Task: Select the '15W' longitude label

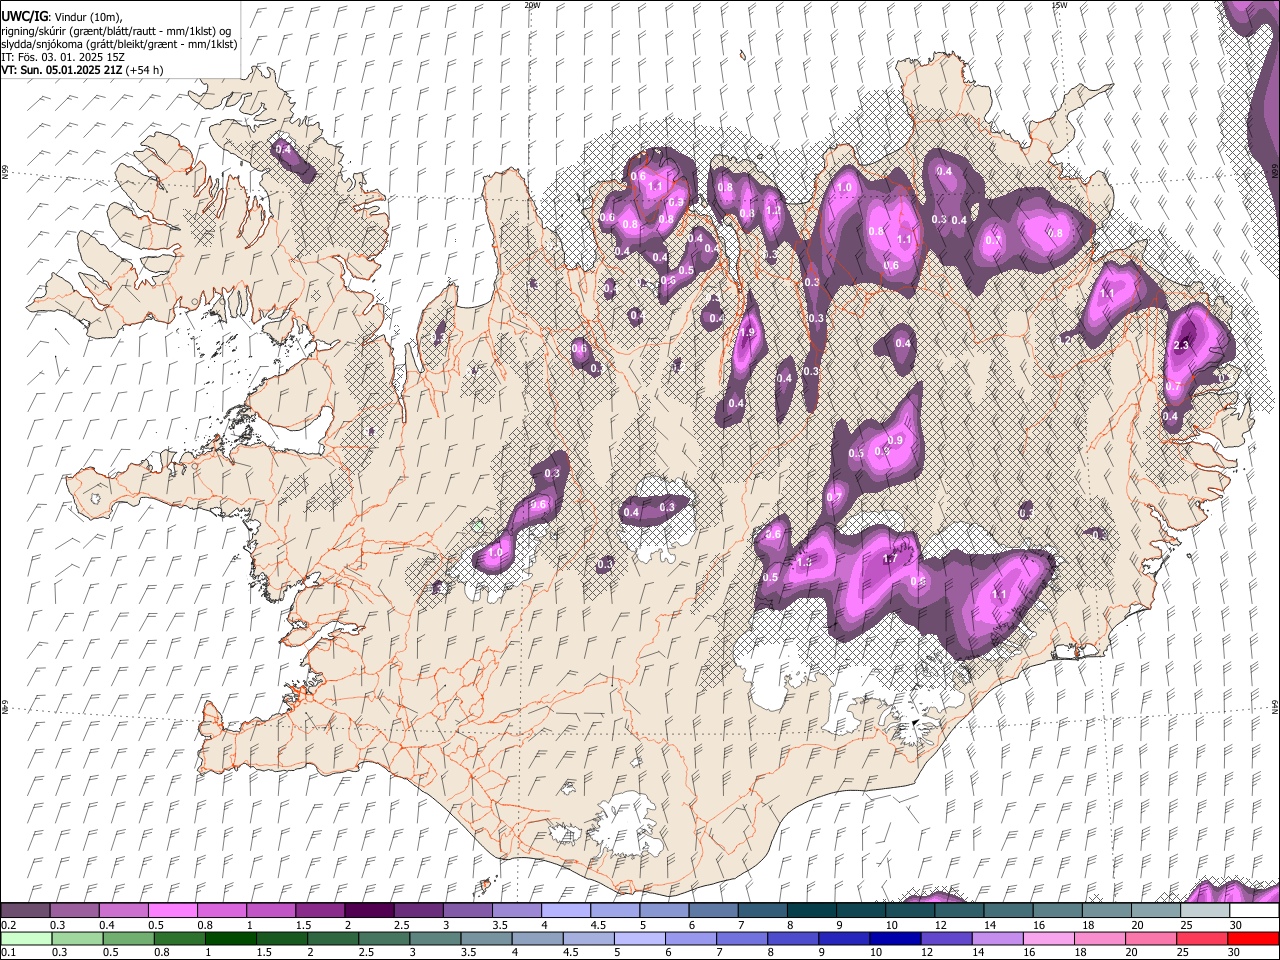Action: [1059, 5]
